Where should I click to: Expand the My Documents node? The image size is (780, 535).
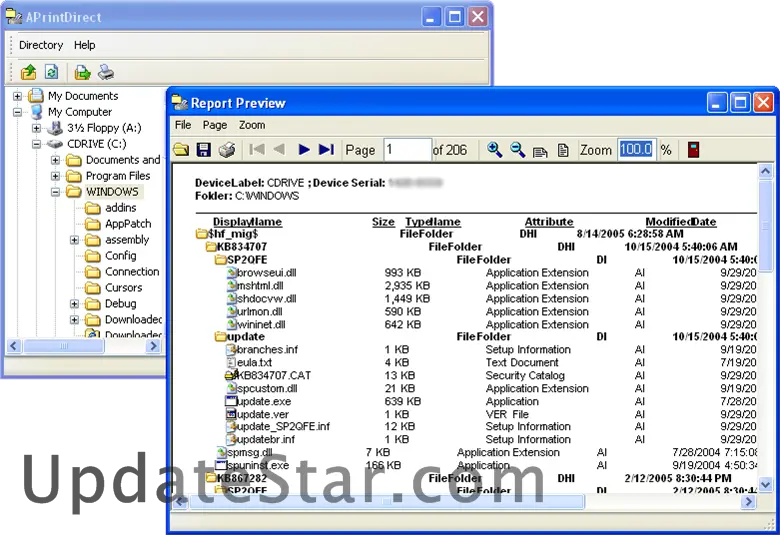pyautogui.click(x=17, y=96)
